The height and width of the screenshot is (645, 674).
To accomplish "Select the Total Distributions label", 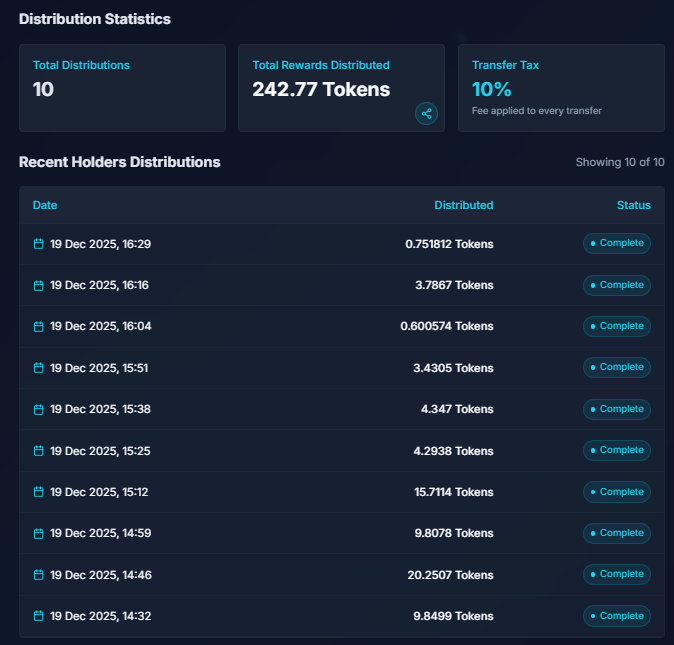I will pos(81,65).
